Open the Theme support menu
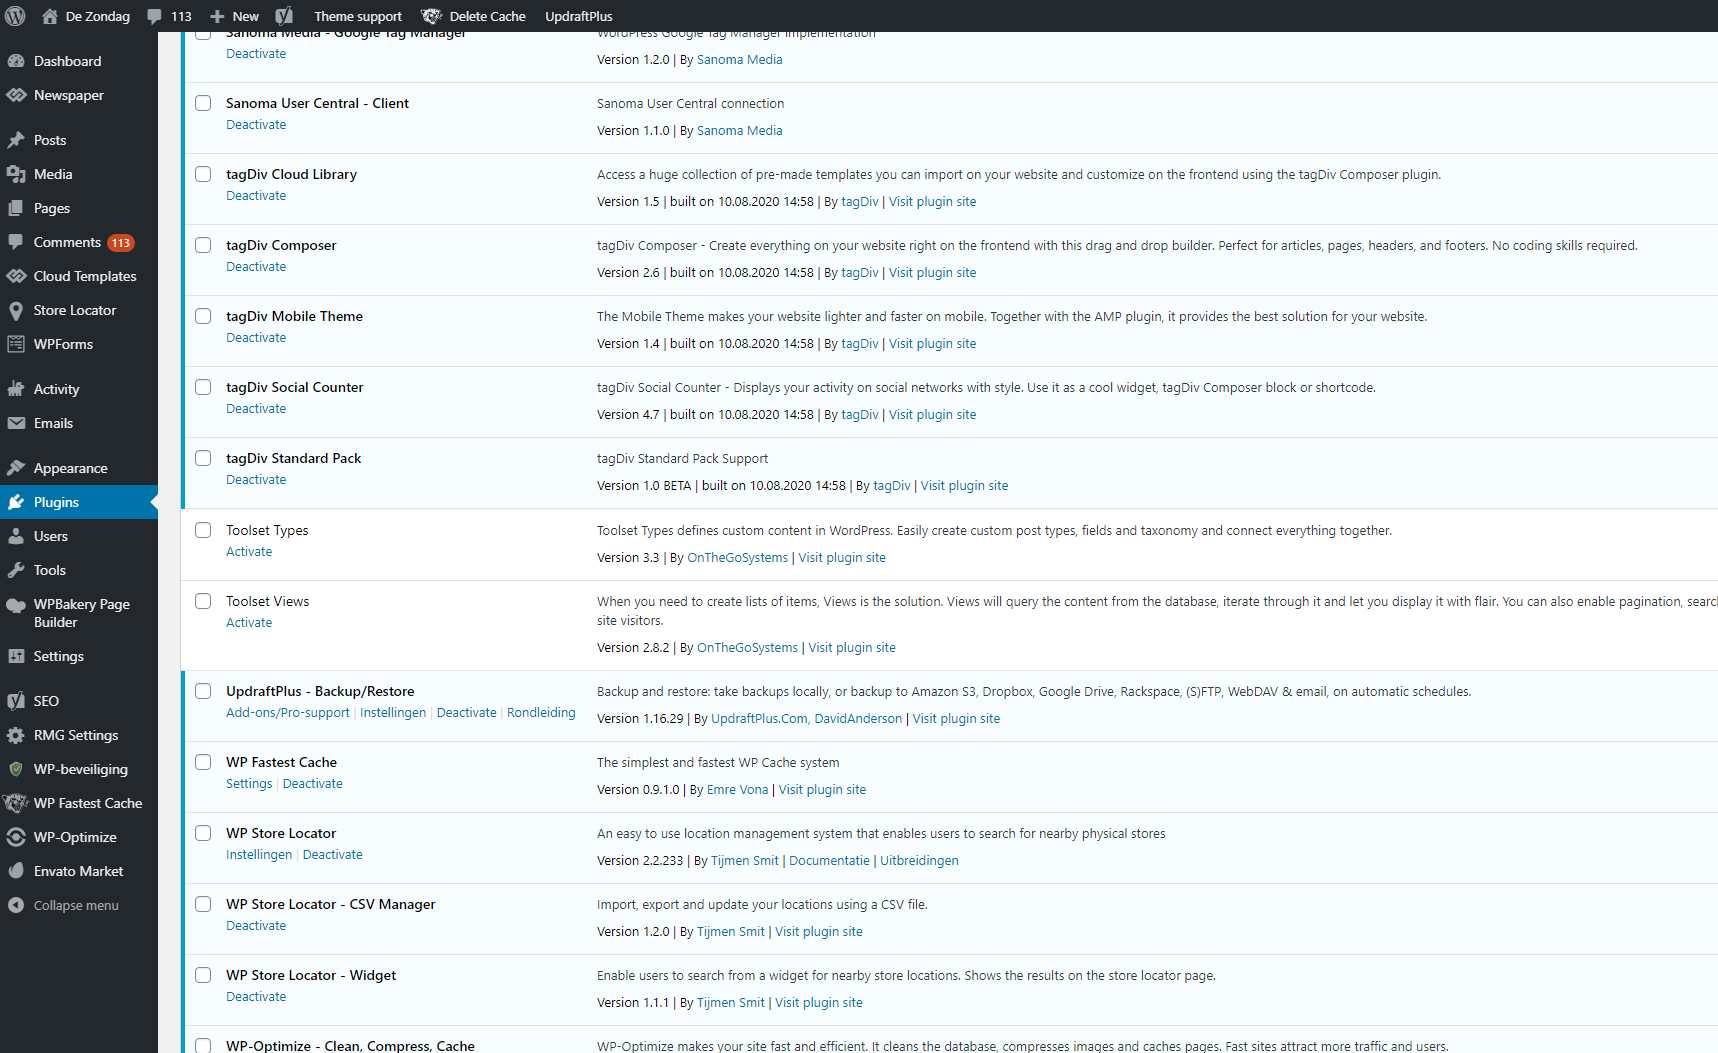The image size is (1718, 1053). (358, 16)
